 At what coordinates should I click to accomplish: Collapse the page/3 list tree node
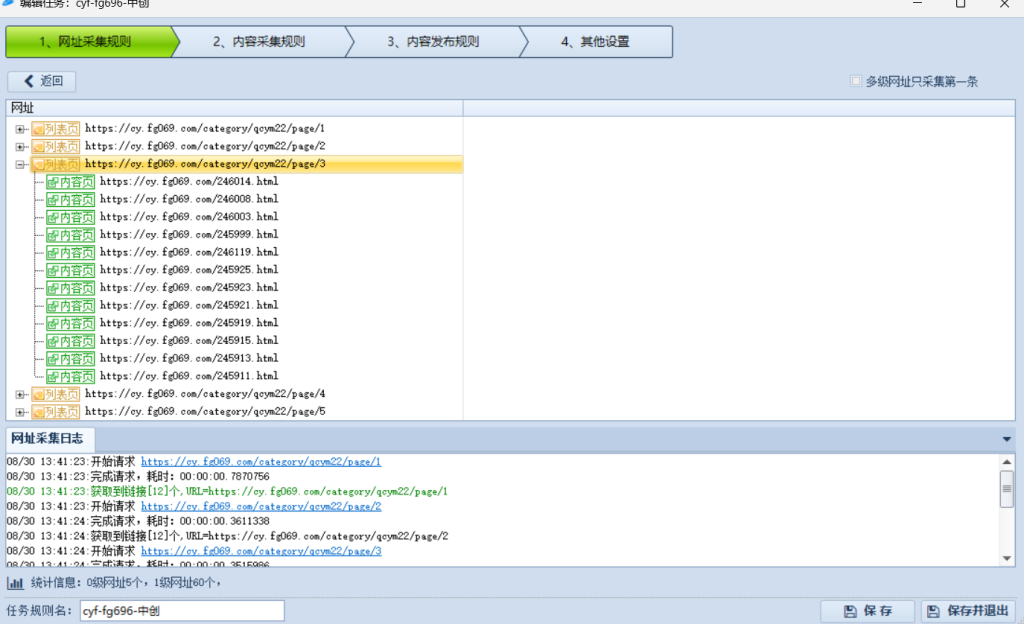click(x=21, y=164)
